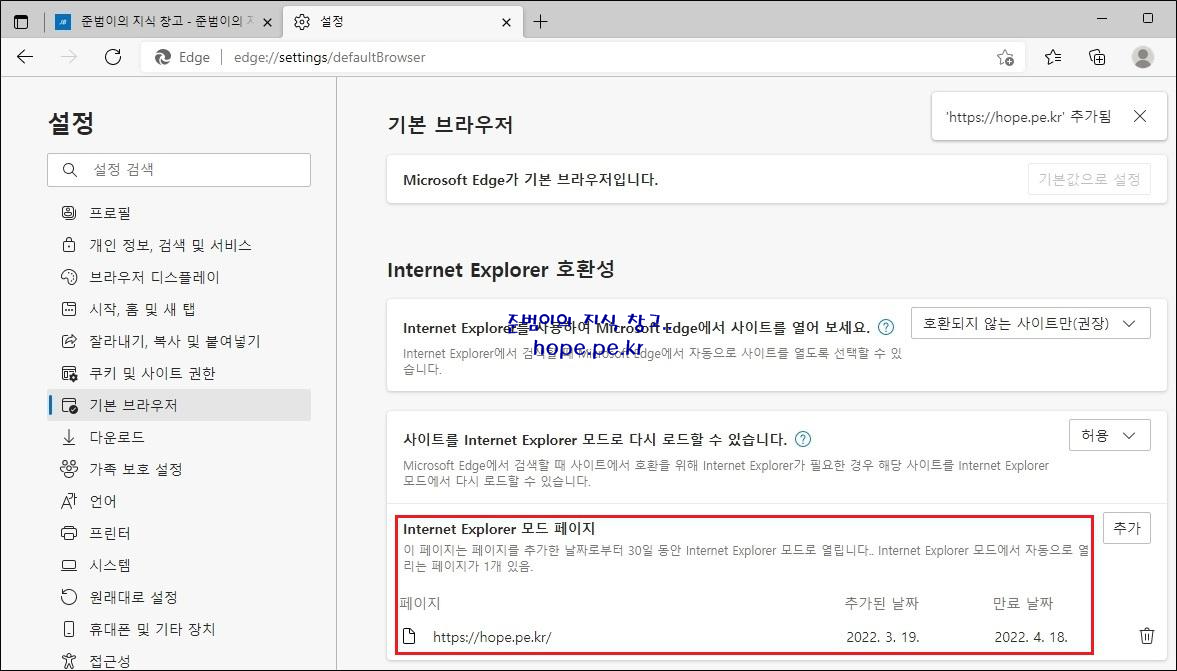The width and height of the screenshot is (1177, 671).
Task: Click the 기본값으로 설정 button
Action: [1088, 179]
